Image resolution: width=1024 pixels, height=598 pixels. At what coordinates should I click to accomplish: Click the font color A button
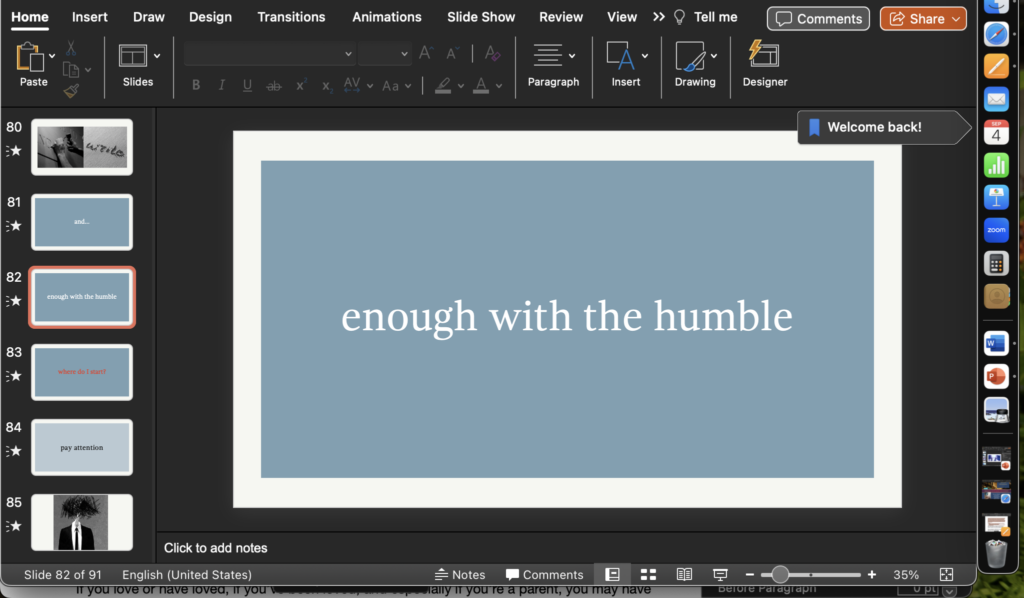481,86
